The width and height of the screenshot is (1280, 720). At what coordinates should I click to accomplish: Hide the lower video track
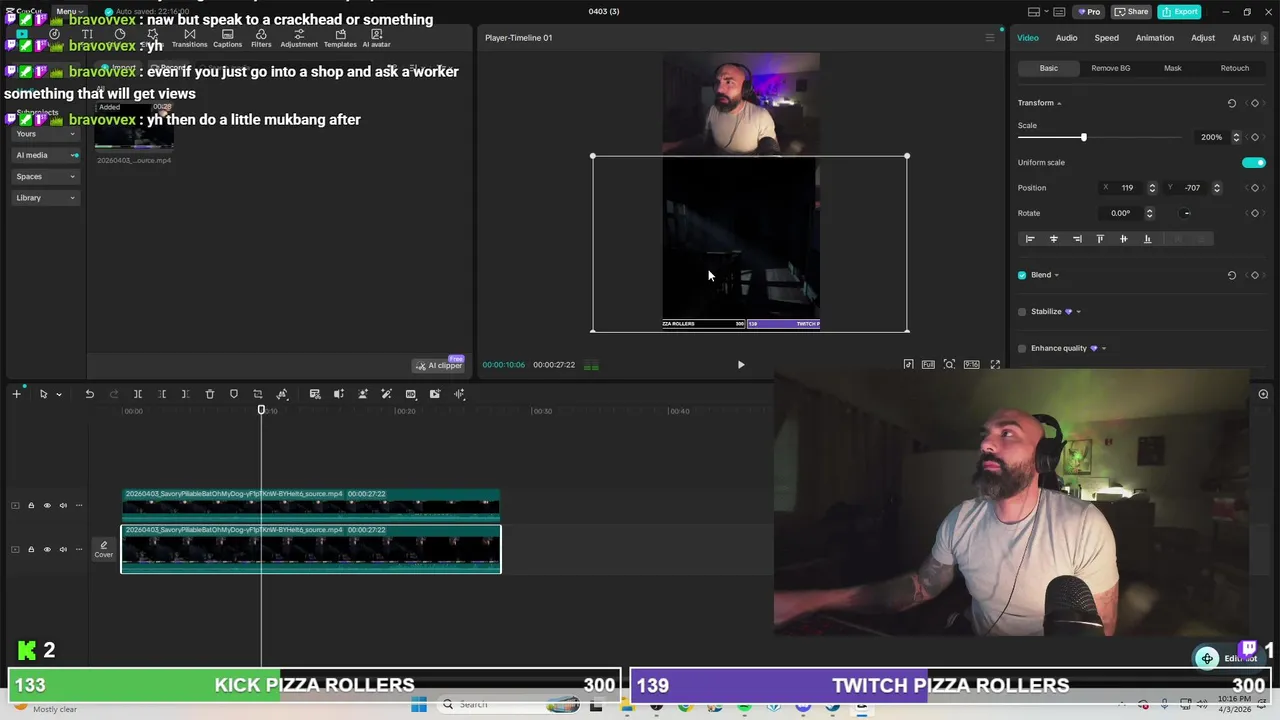point(47,549)
